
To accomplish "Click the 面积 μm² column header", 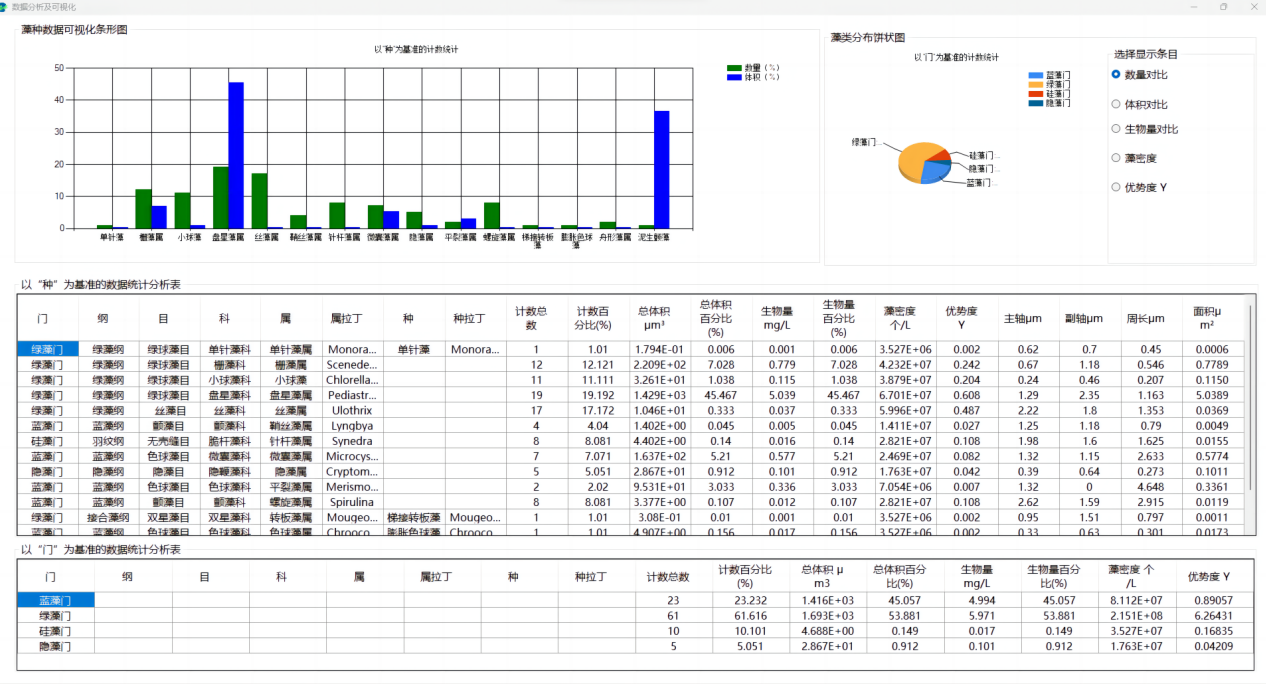I will coord(1213,318).
